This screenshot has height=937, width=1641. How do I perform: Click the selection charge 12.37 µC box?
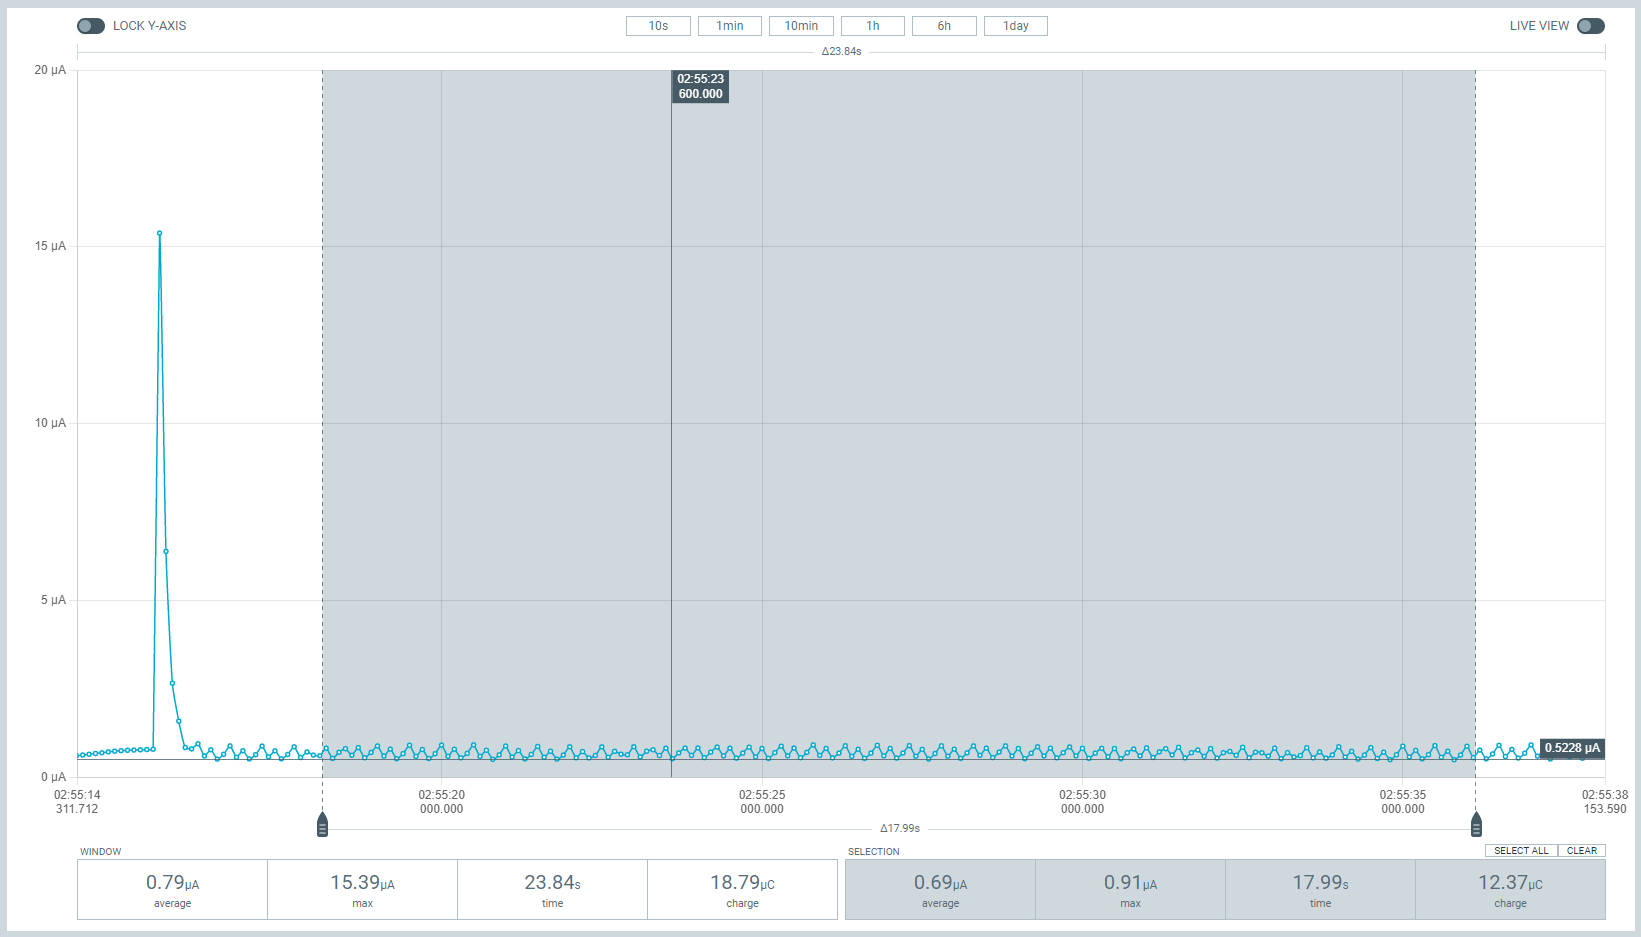1510,889
